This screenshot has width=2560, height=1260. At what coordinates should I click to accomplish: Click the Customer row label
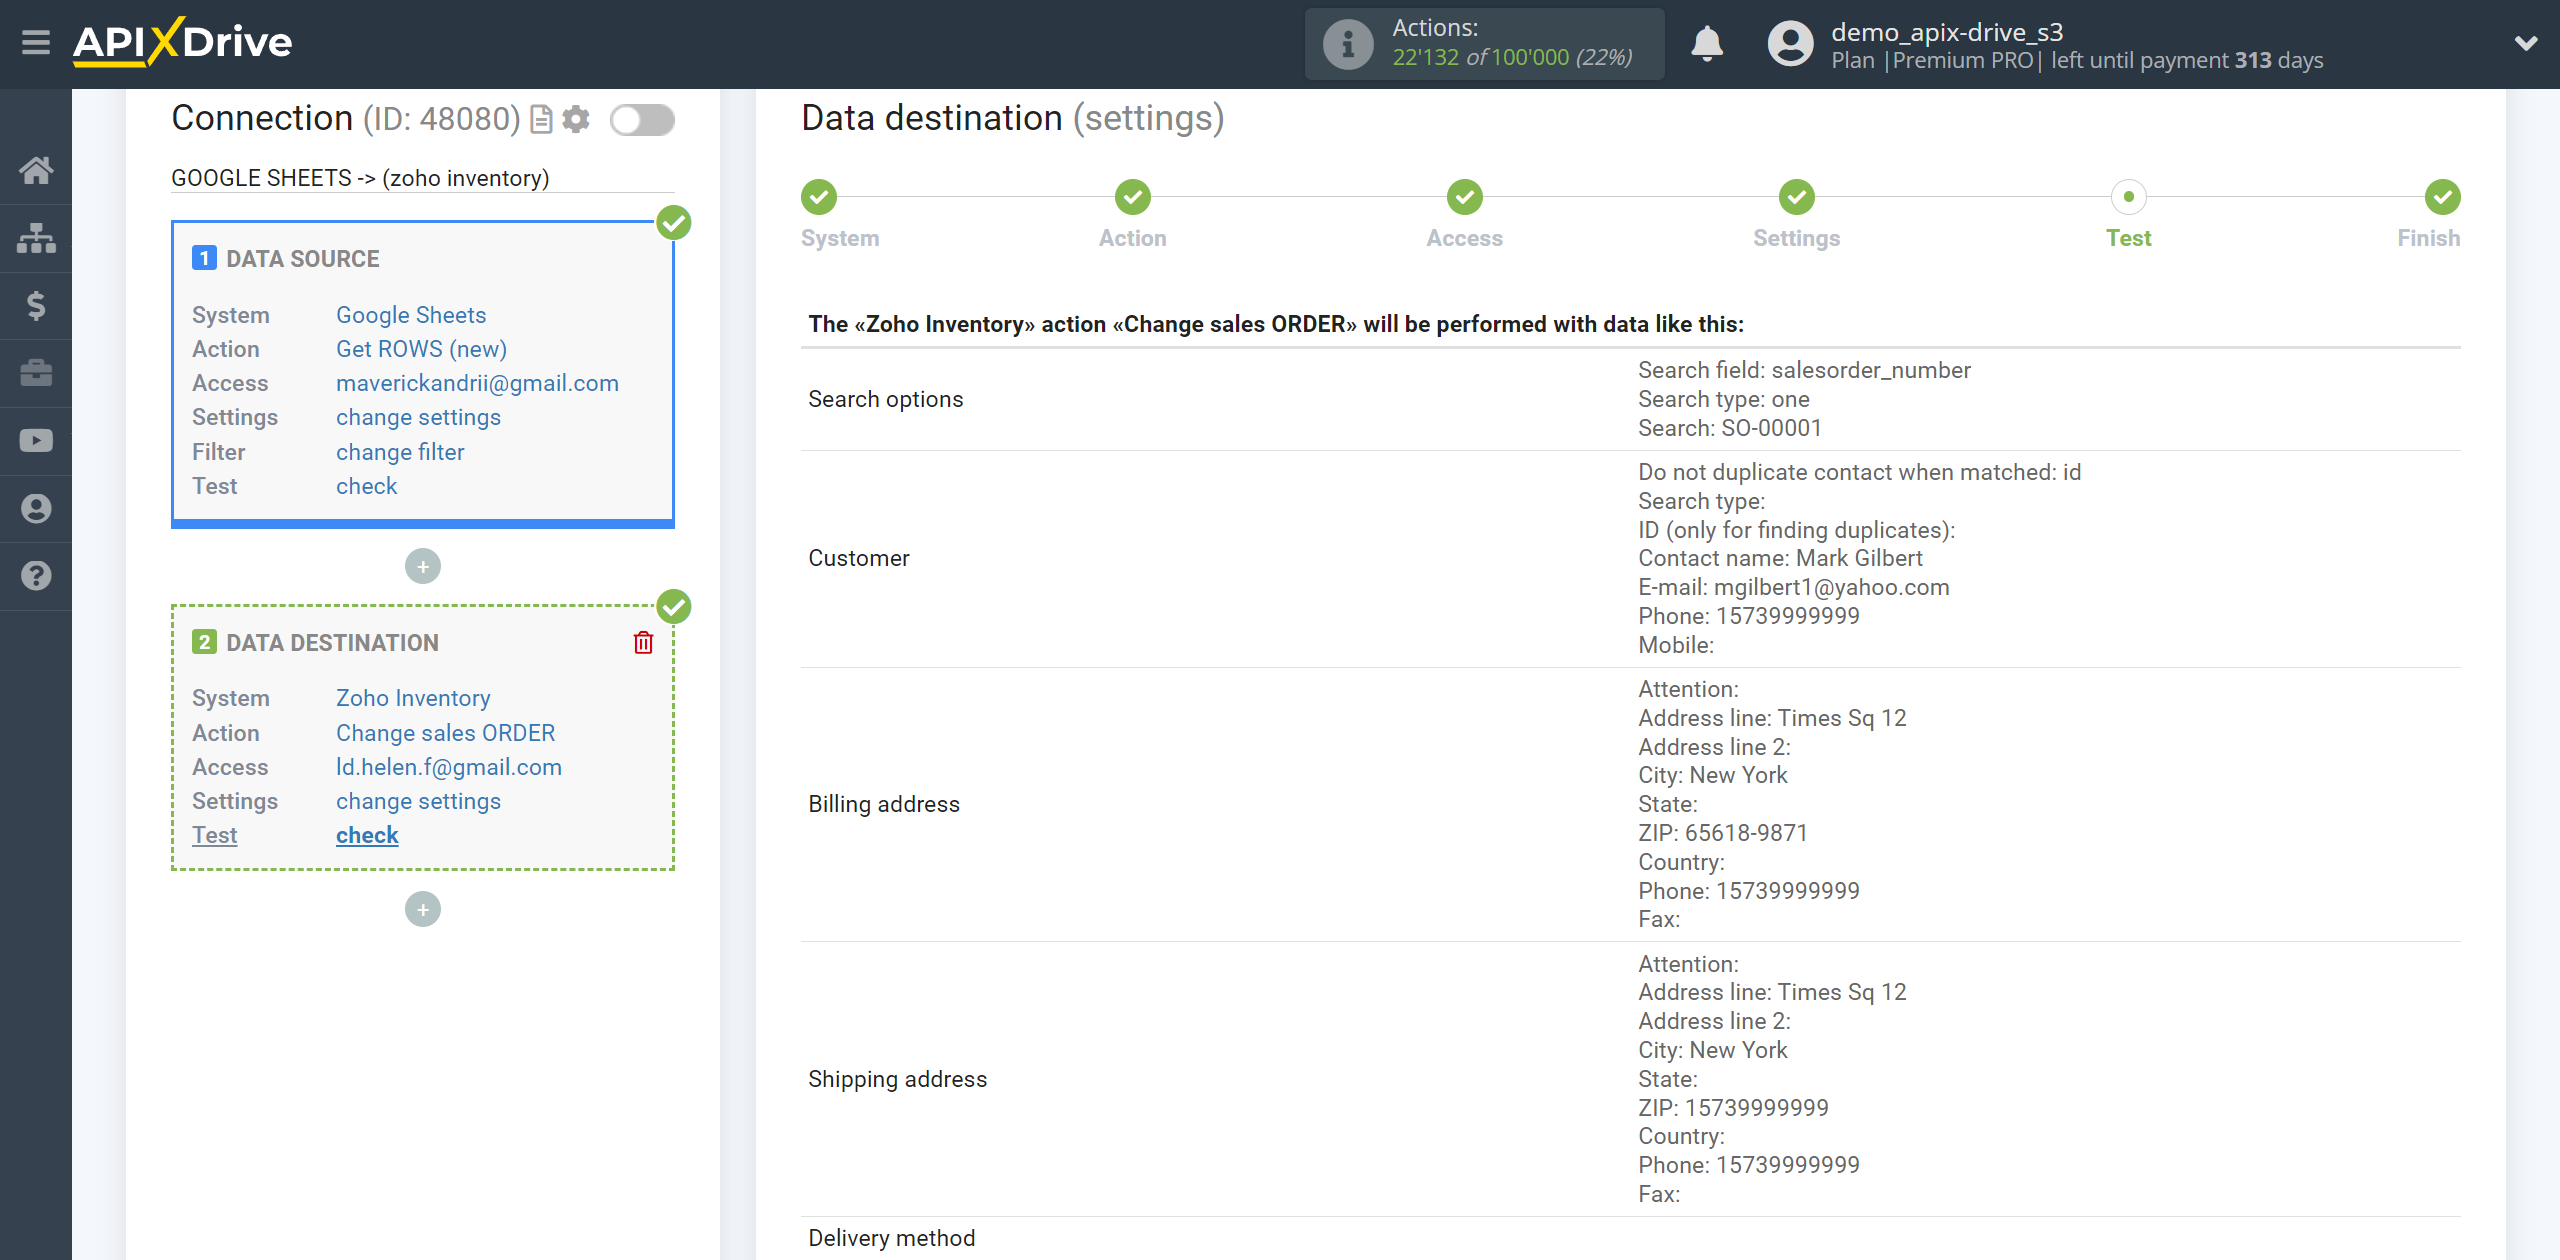point(859,558)
